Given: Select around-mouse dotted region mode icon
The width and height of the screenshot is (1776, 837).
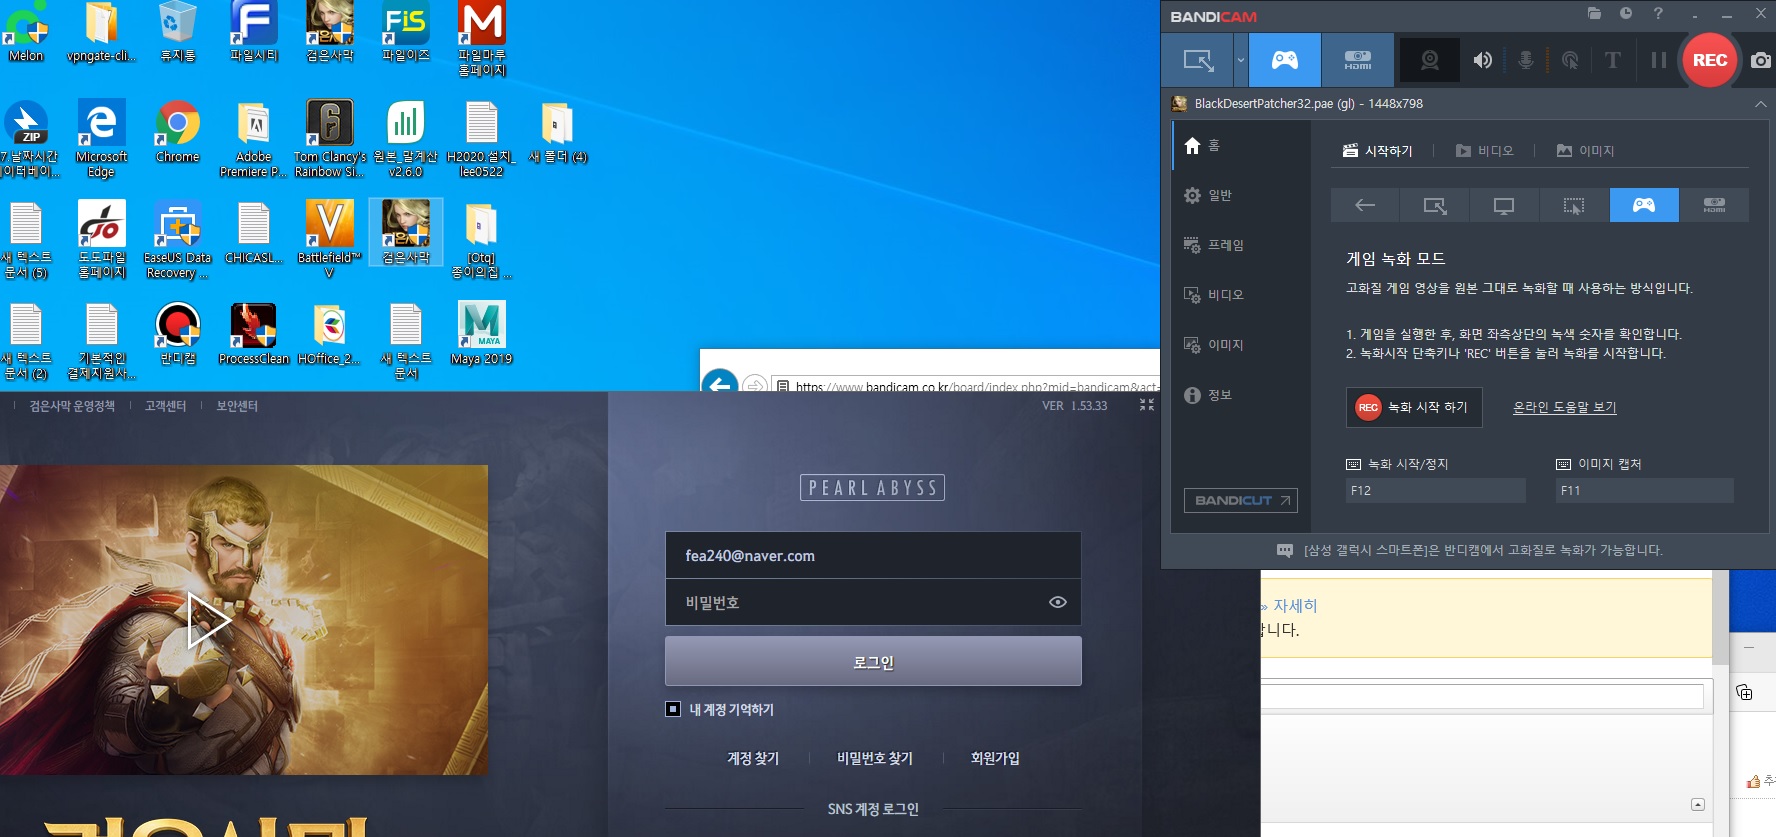Looking at the screenshot, I should tap(1574, 205).
